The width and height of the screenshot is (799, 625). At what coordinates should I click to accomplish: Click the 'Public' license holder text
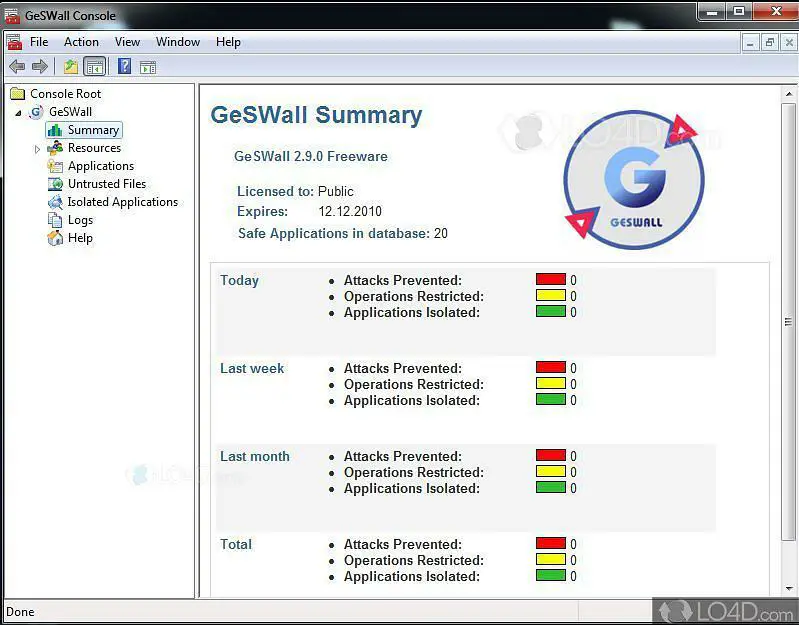(336, 192)
